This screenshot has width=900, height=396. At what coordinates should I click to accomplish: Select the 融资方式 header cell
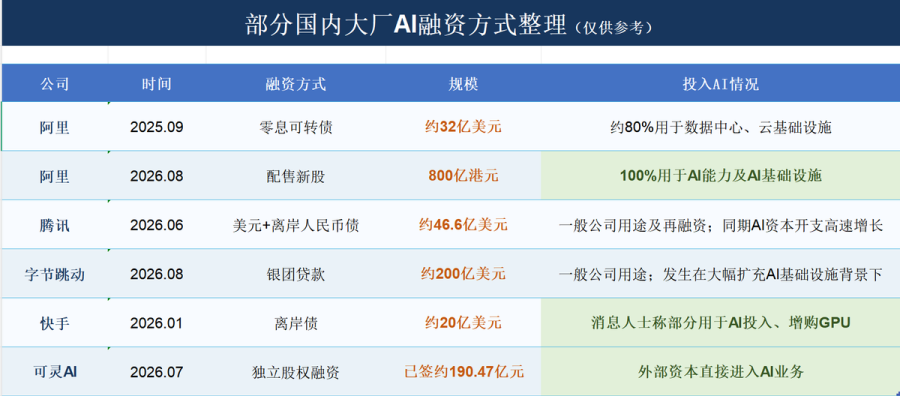(x=296, y=84)
